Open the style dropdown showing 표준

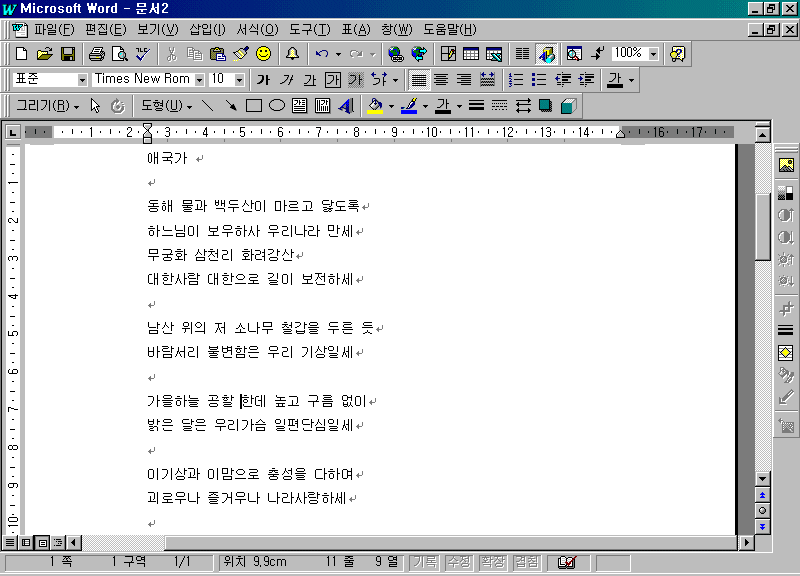pos(82,80)
